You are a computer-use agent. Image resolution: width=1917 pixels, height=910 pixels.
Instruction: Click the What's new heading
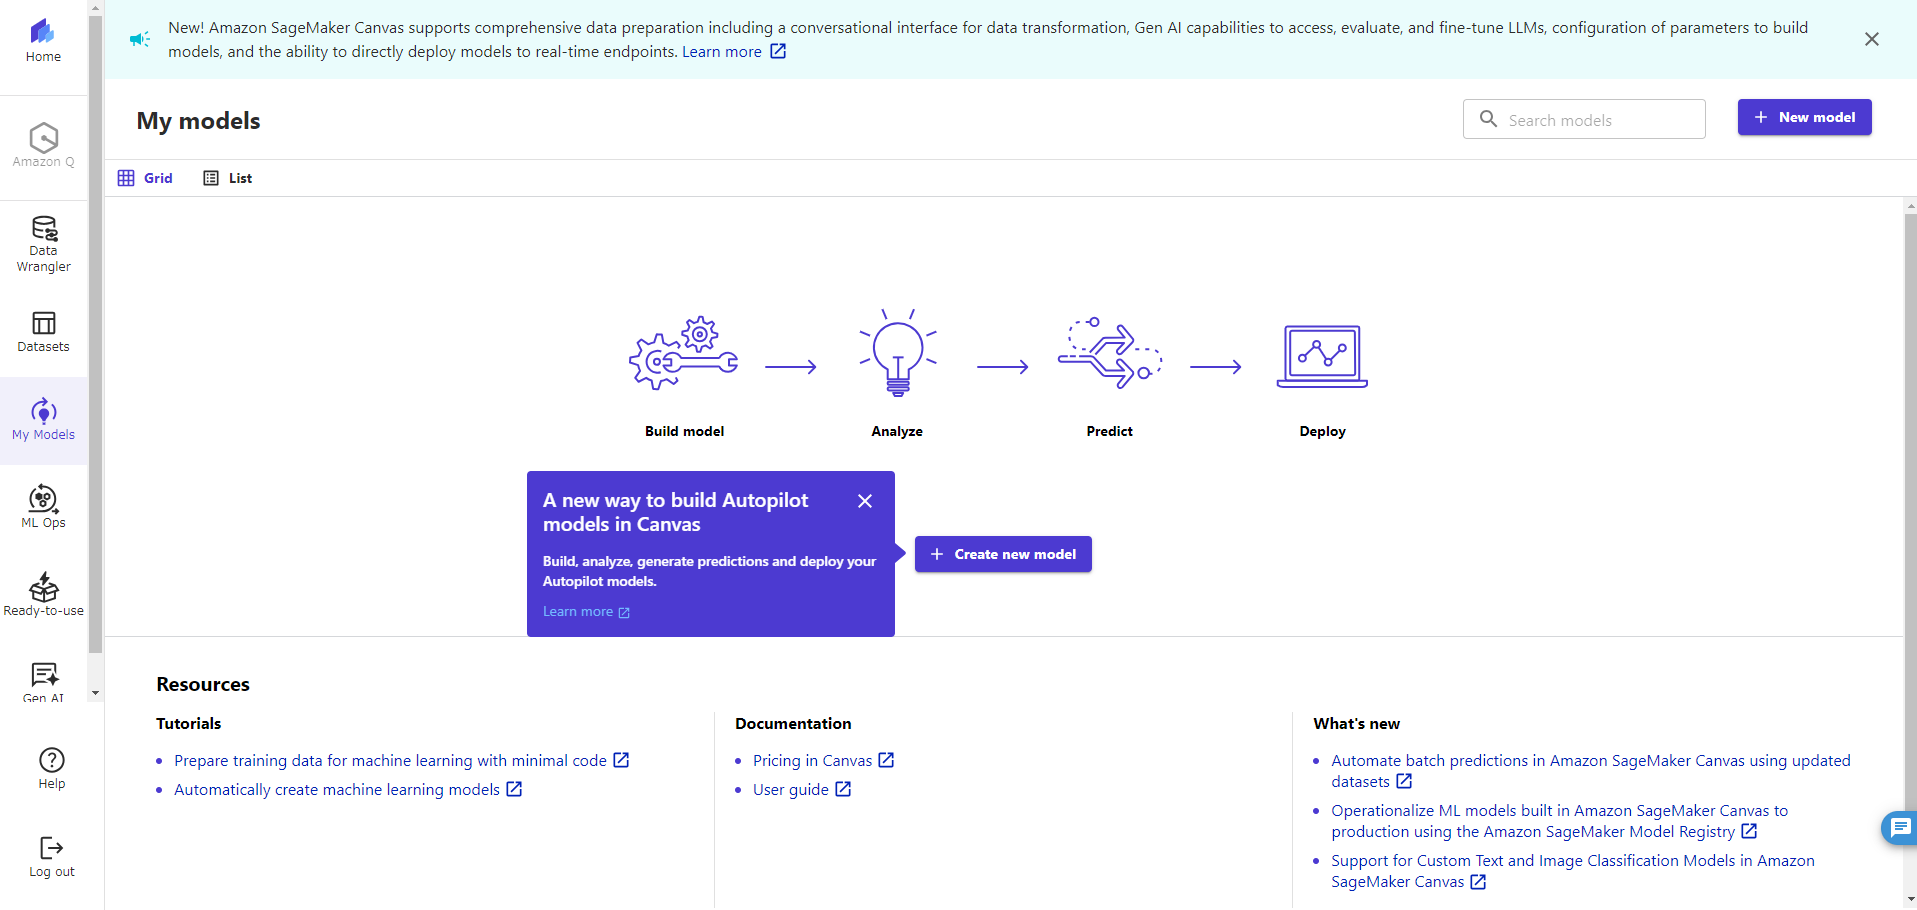pyautogui.click(x=1356, y=723)
